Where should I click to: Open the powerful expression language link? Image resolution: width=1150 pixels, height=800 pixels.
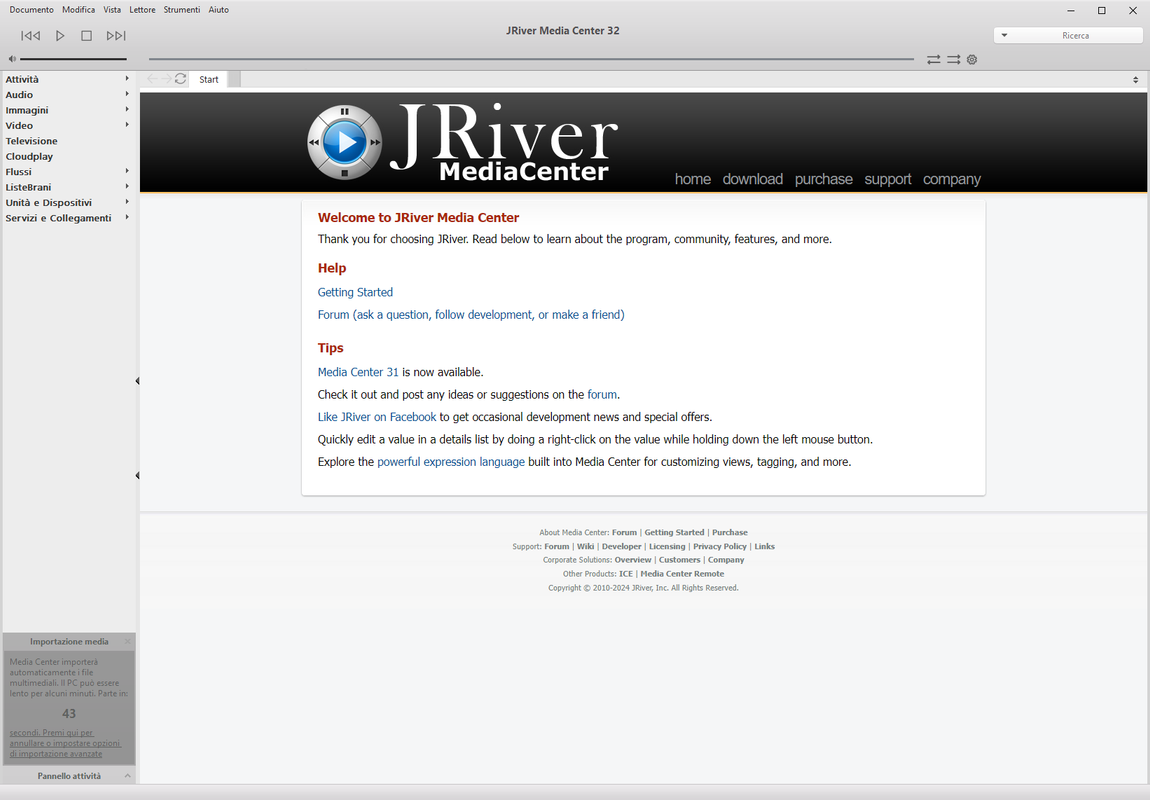(451, 462)
